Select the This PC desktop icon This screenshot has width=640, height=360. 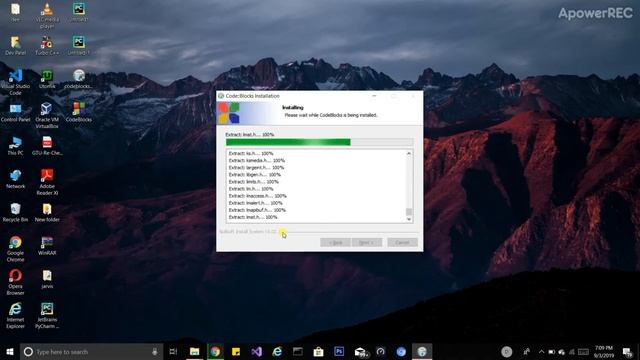[16, 146]
